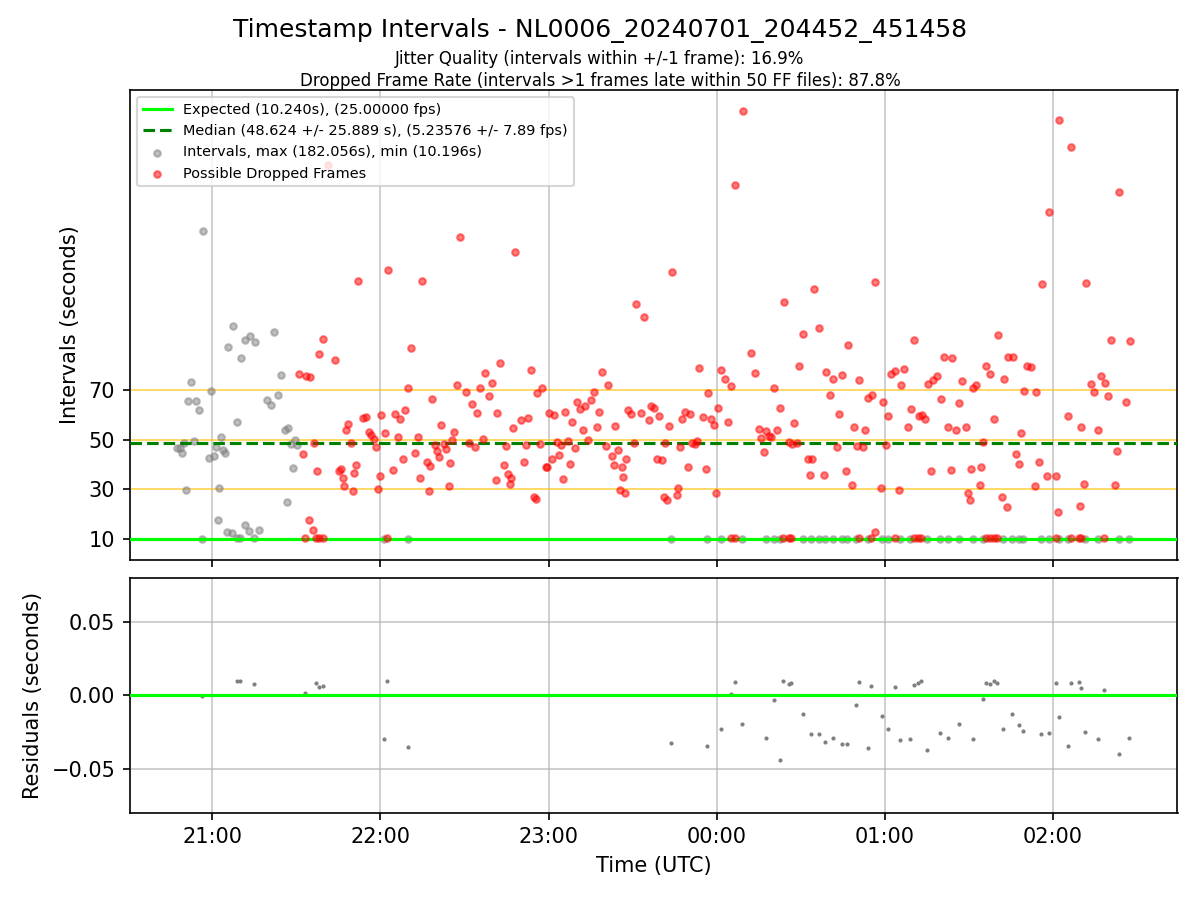Image resolution: width=1200 pixels, height=900 pixels.
Task: Click the dashed green Median line sample in legend
Action: pos(158,130)
